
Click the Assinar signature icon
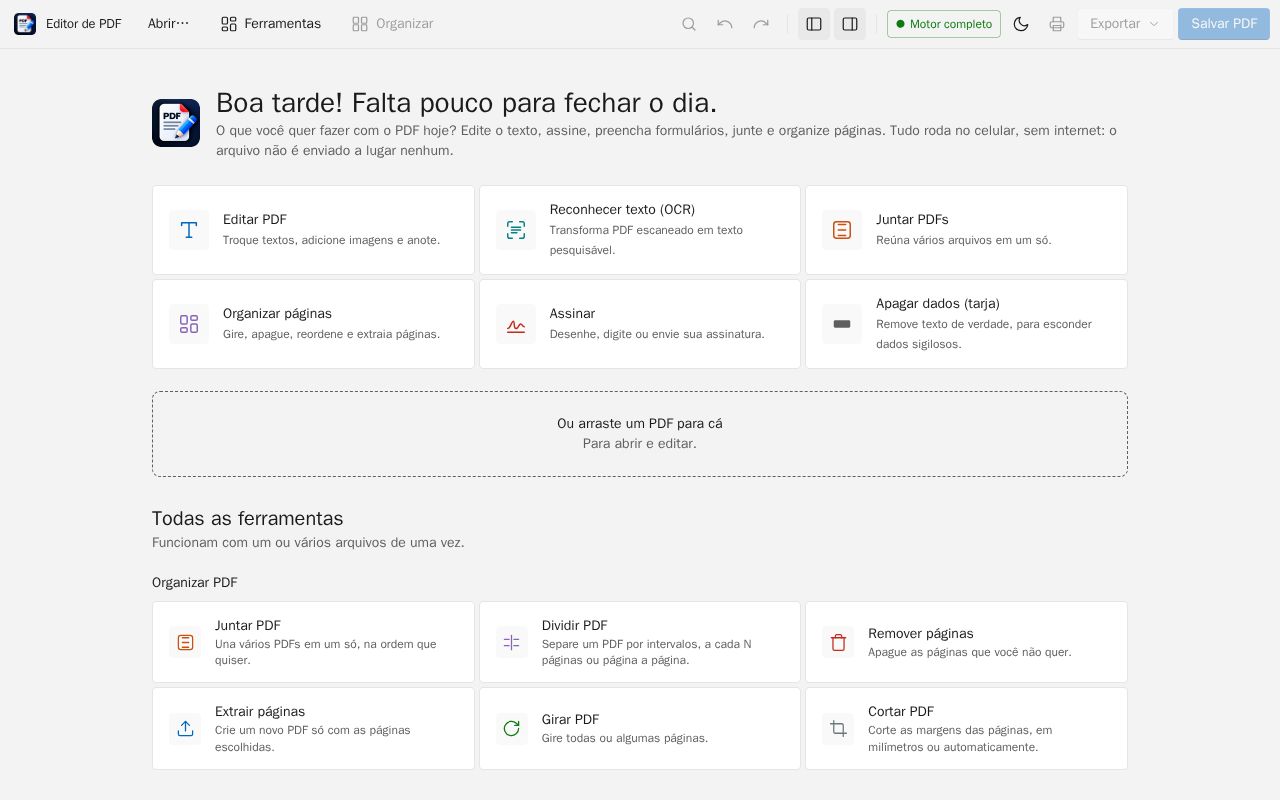516,324
